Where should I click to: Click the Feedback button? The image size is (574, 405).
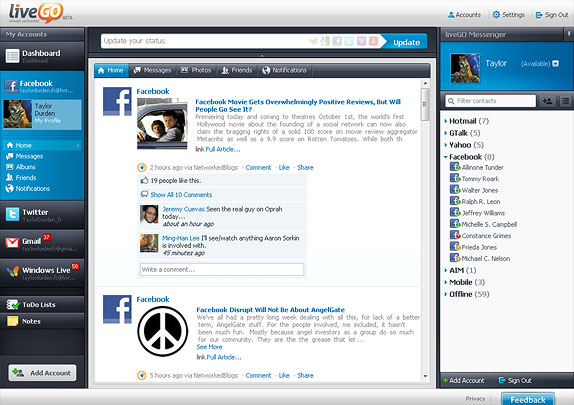tap(528, 399)
